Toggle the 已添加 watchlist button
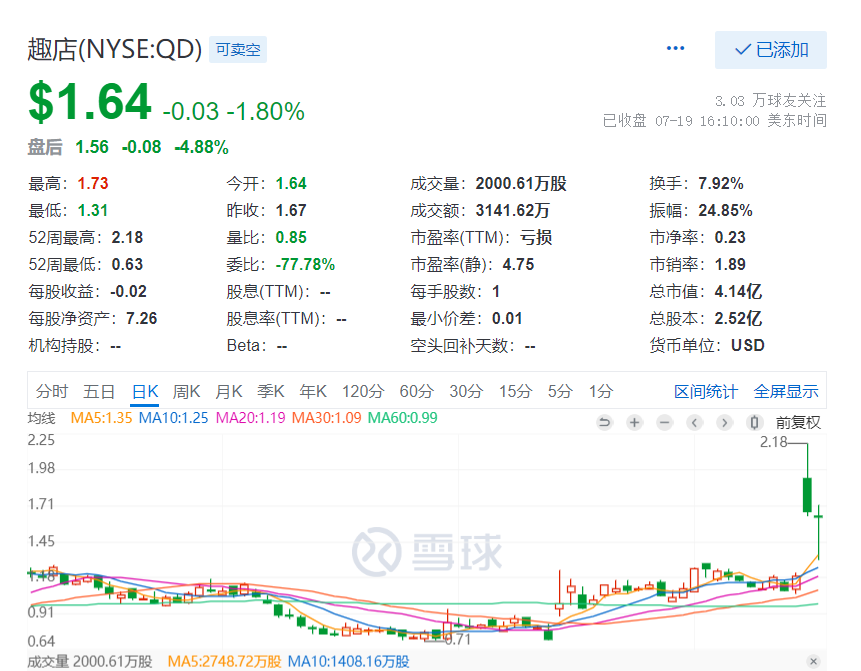 [x=771, y=50]
